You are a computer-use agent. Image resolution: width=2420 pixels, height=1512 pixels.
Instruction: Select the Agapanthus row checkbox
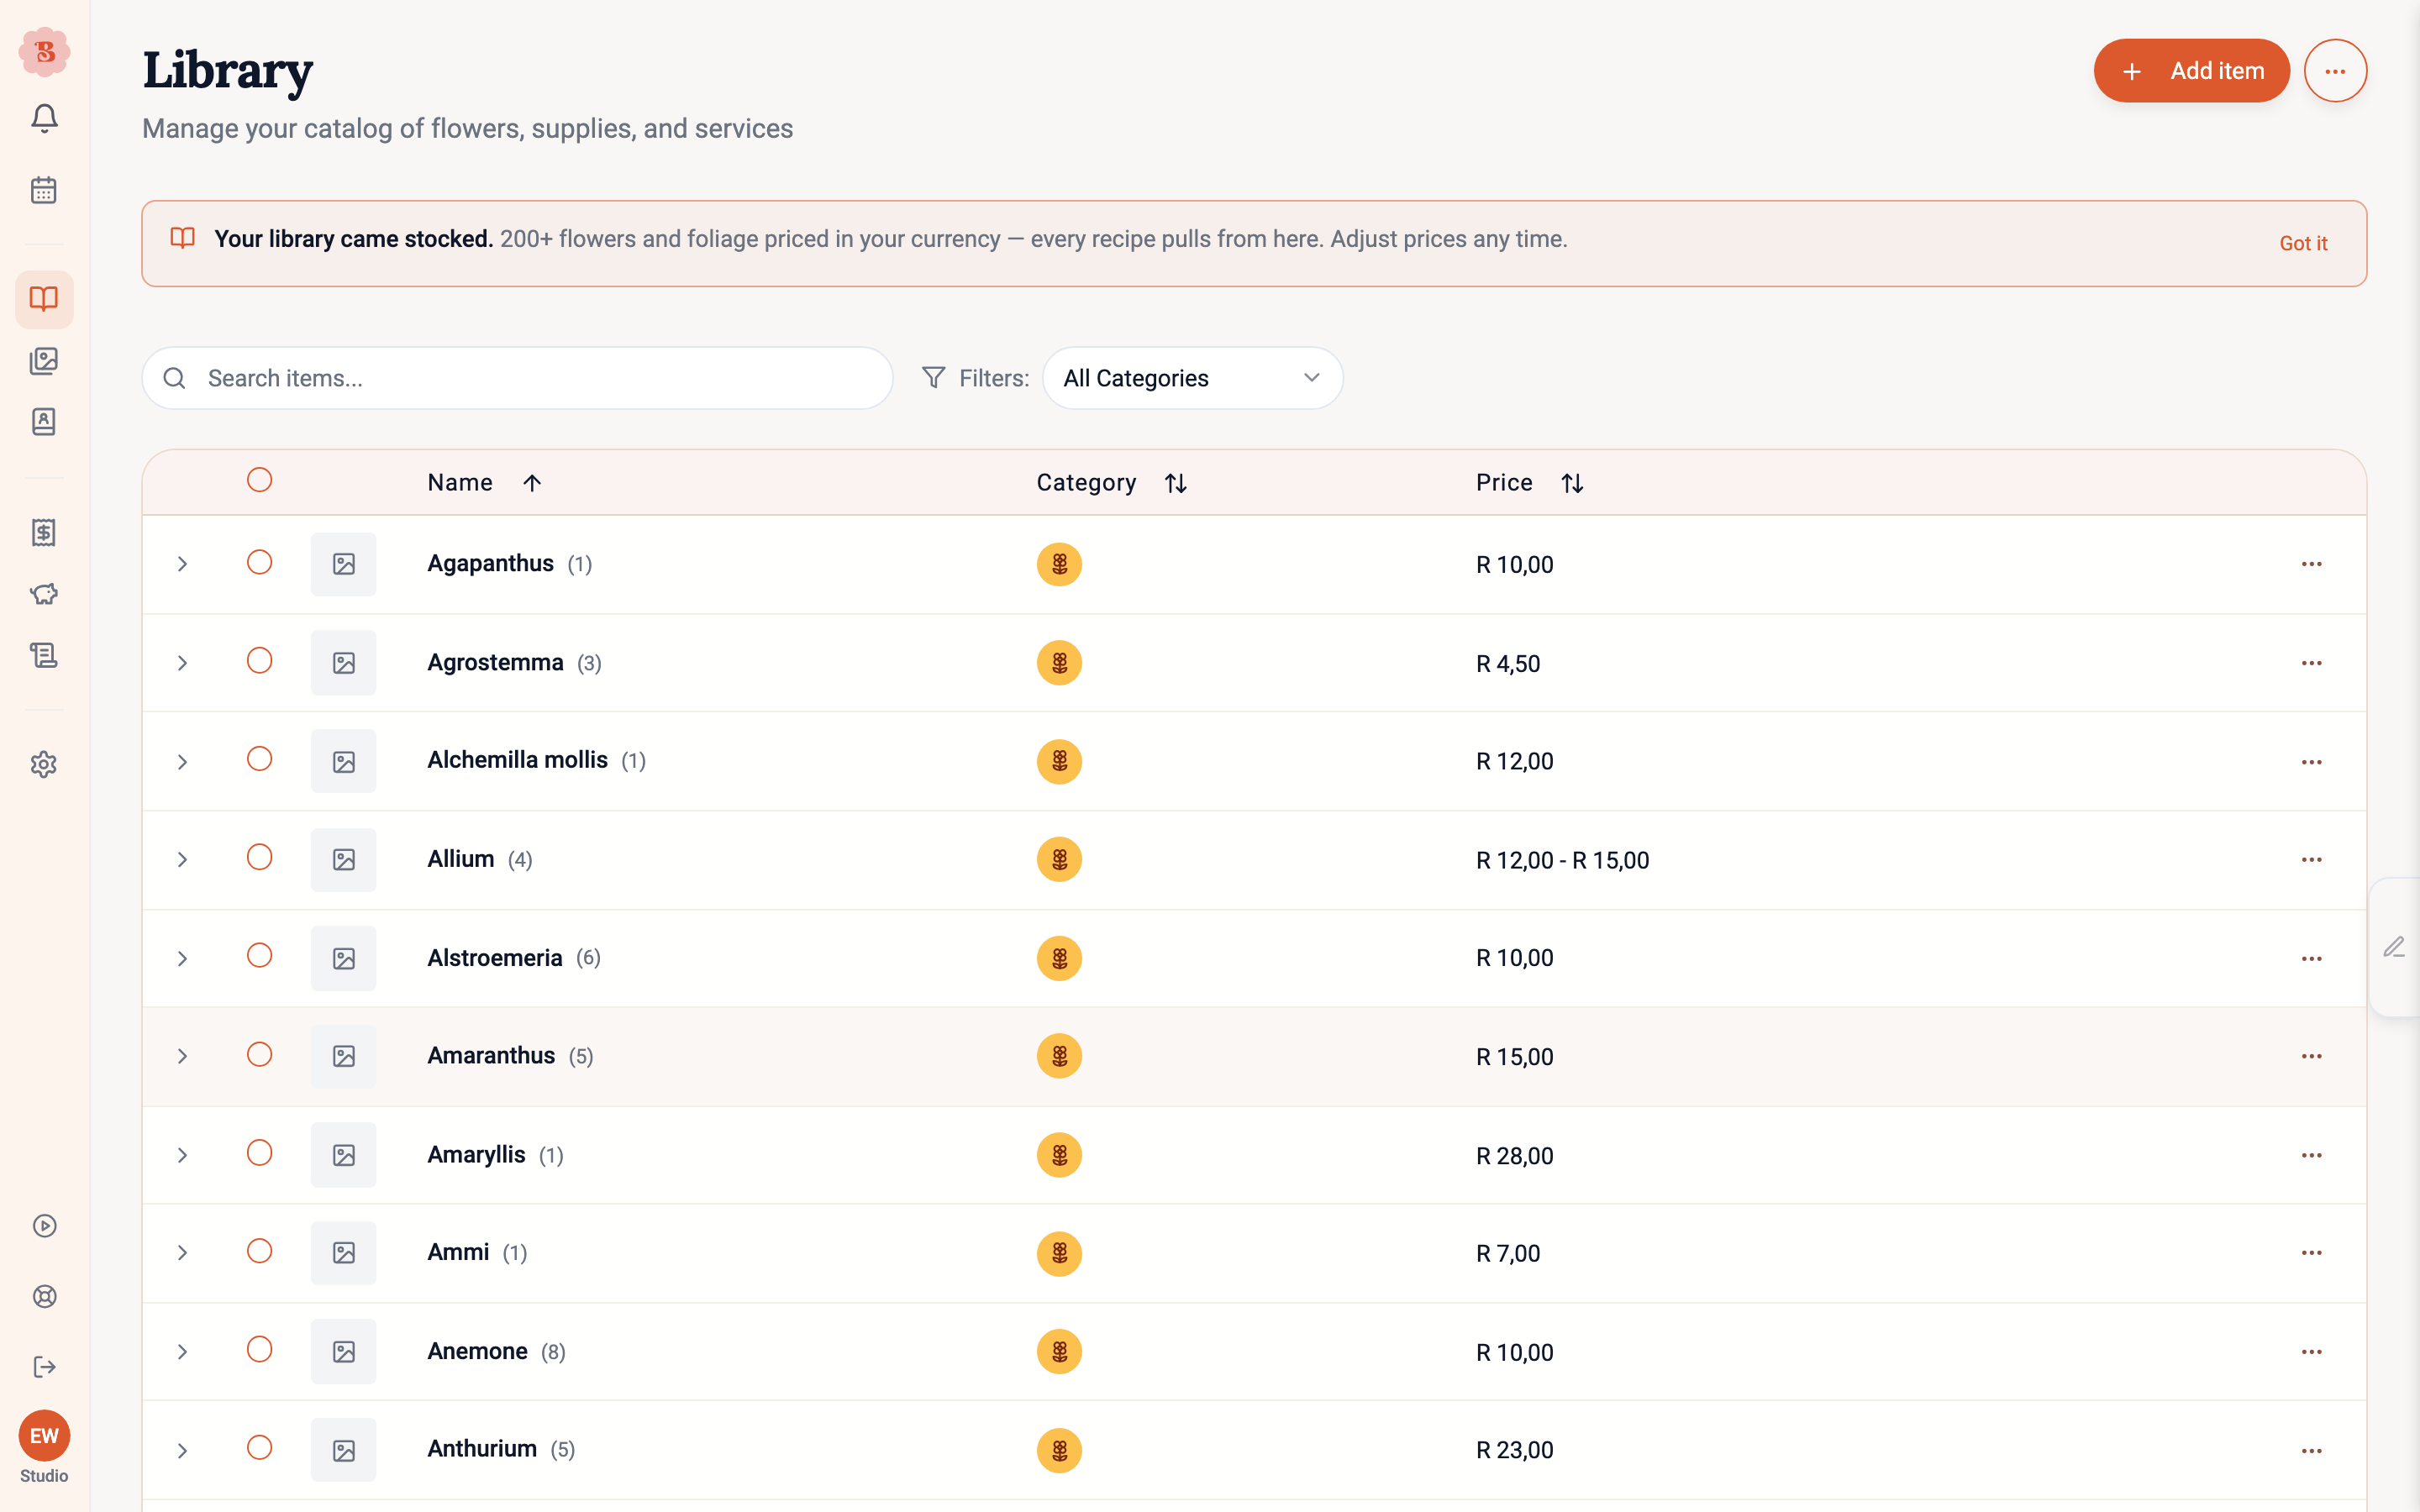259,562
